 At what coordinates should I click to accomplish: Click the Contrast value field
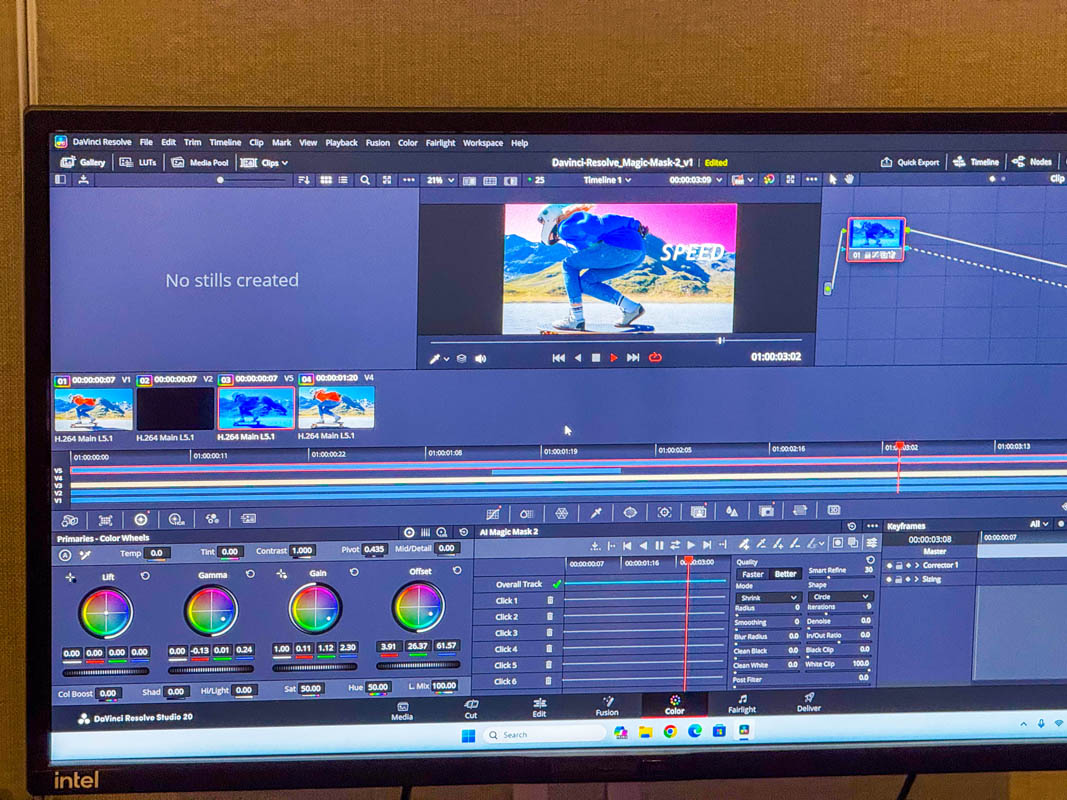(302, 551)
